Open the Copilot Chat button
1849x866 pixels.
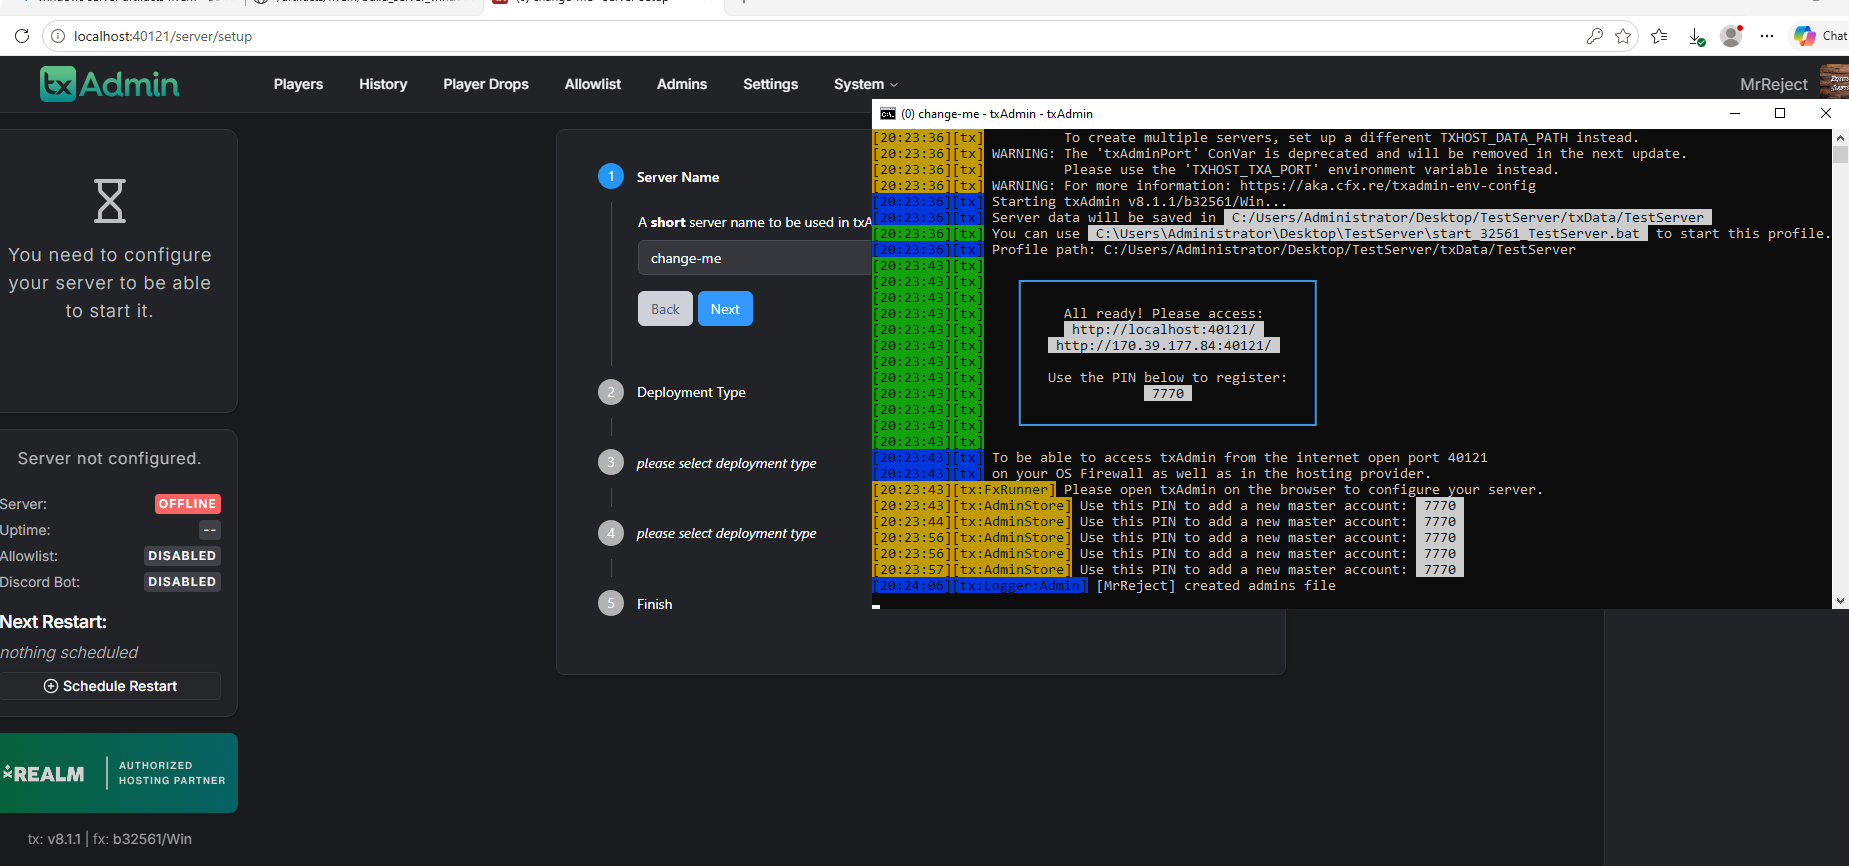pos(1820,36)
